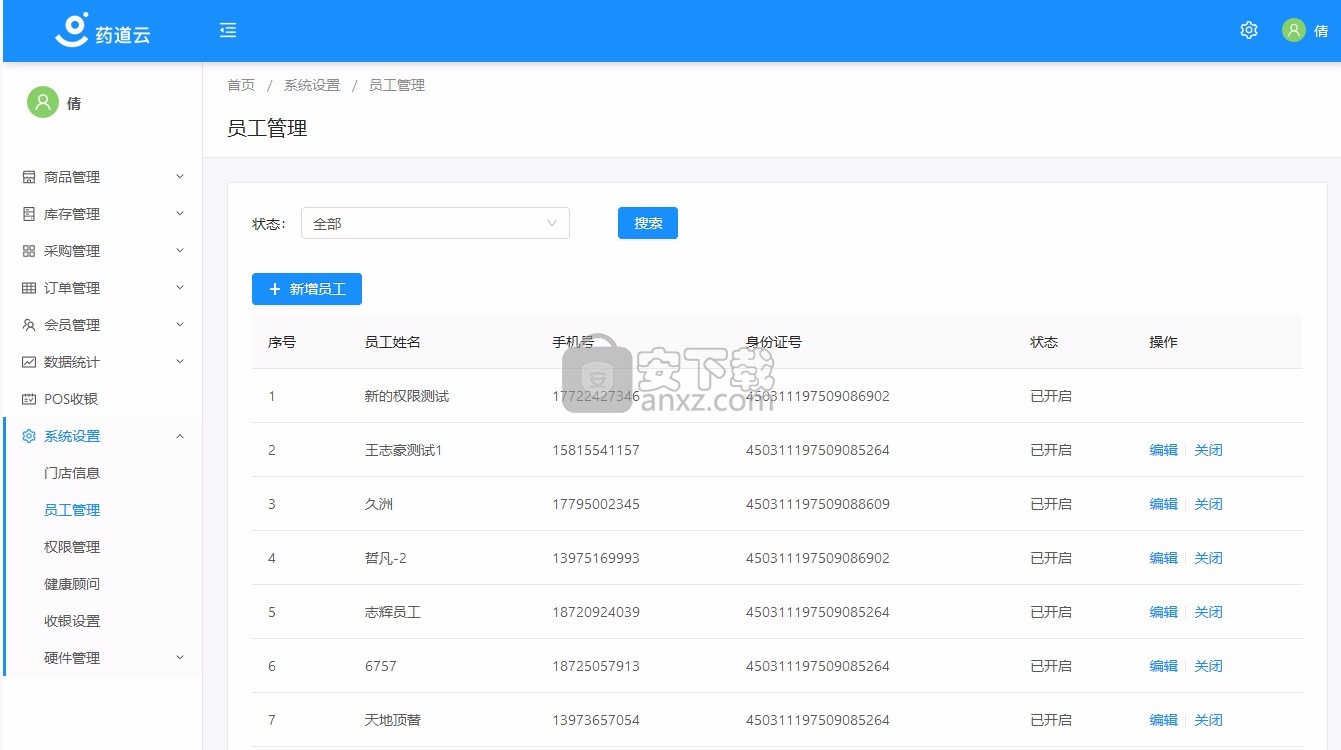Click the 搜索 button
Screen dimensions: 1341x750
(x=648, y=223)
